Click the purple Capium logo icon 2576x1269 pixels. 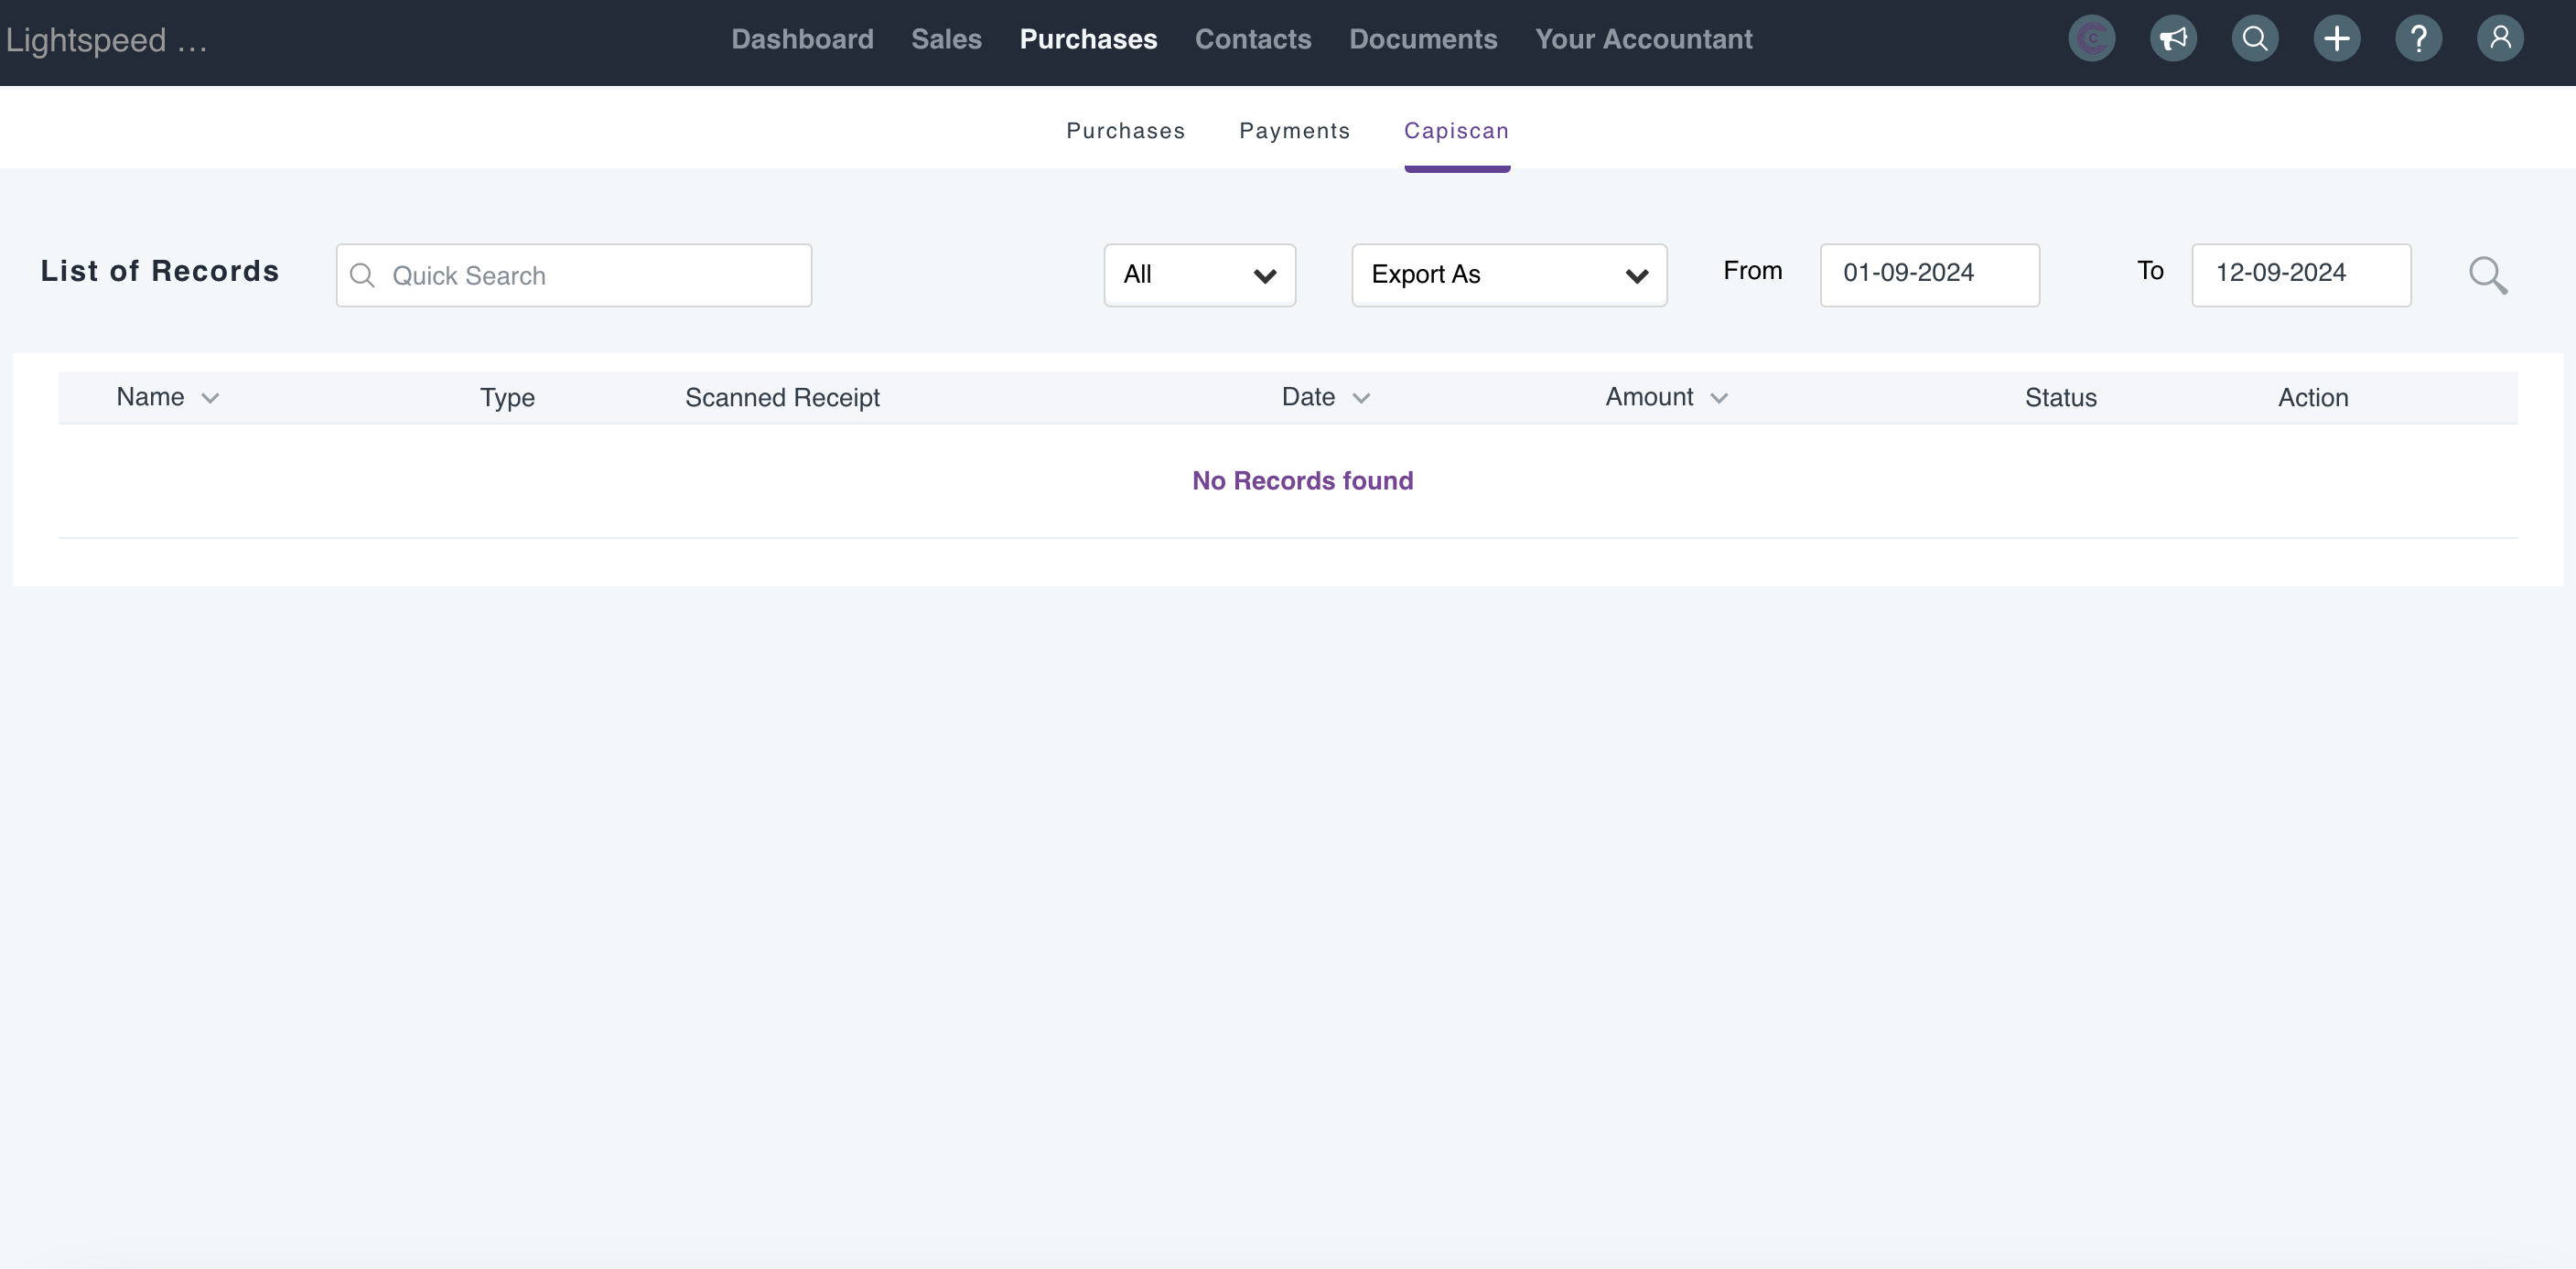tap(2091, 39)
